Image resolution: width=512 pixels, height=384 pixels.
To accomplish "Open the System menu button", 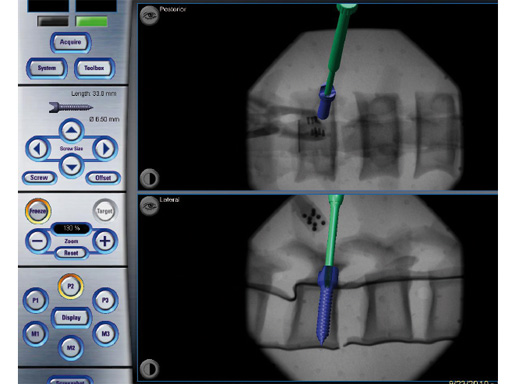I will tap(47, 68).
